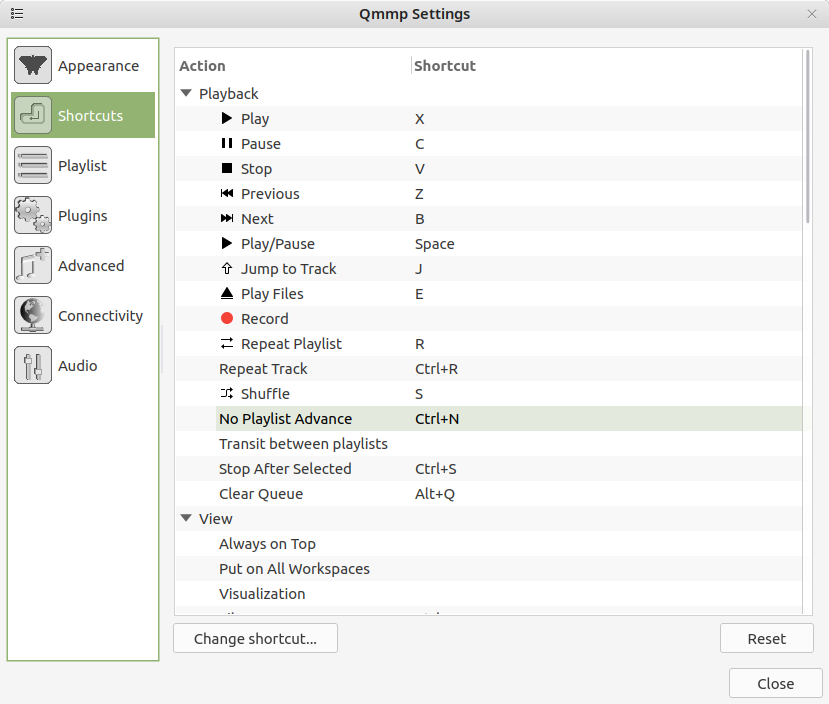This screenshot has width=829, height=704.
Task: Click the Change shortcut... button
Action: pyautogui.click(x=255, y=638)
